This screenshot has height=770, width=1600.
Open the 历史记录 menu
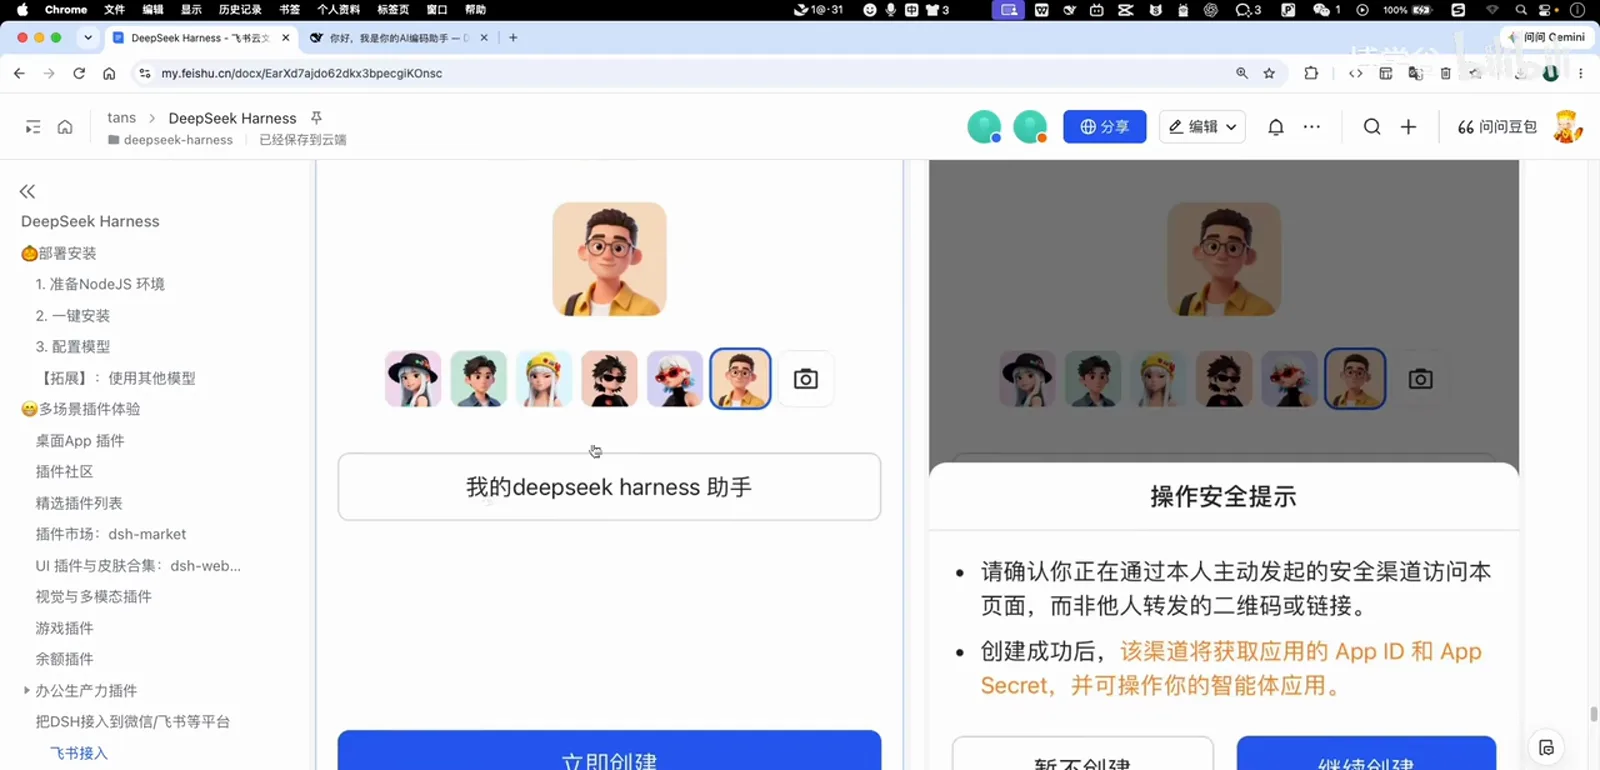point(240,10)
